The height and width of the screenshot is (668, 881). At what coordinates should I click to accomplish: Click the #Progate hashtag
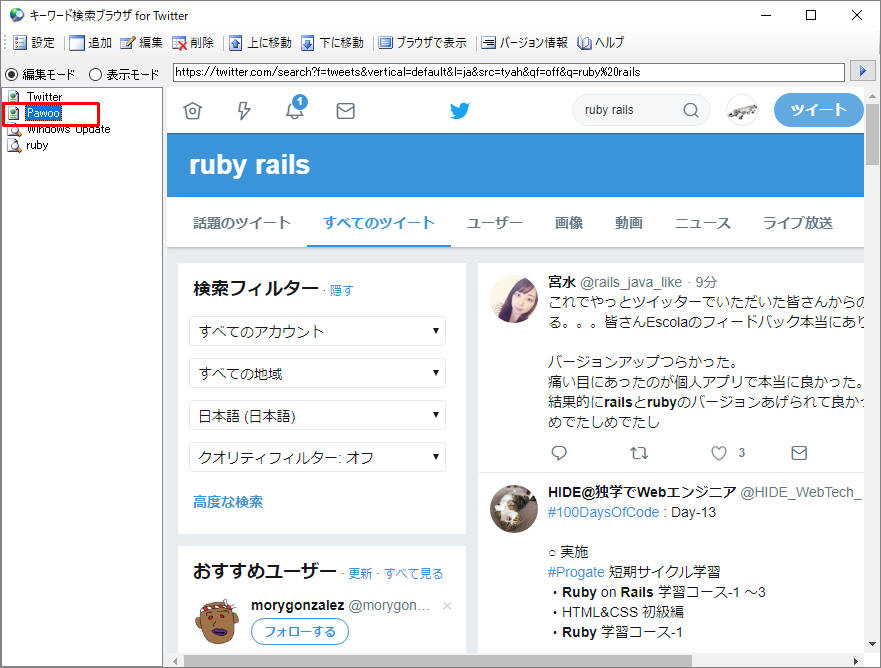[x=576, y=572]
